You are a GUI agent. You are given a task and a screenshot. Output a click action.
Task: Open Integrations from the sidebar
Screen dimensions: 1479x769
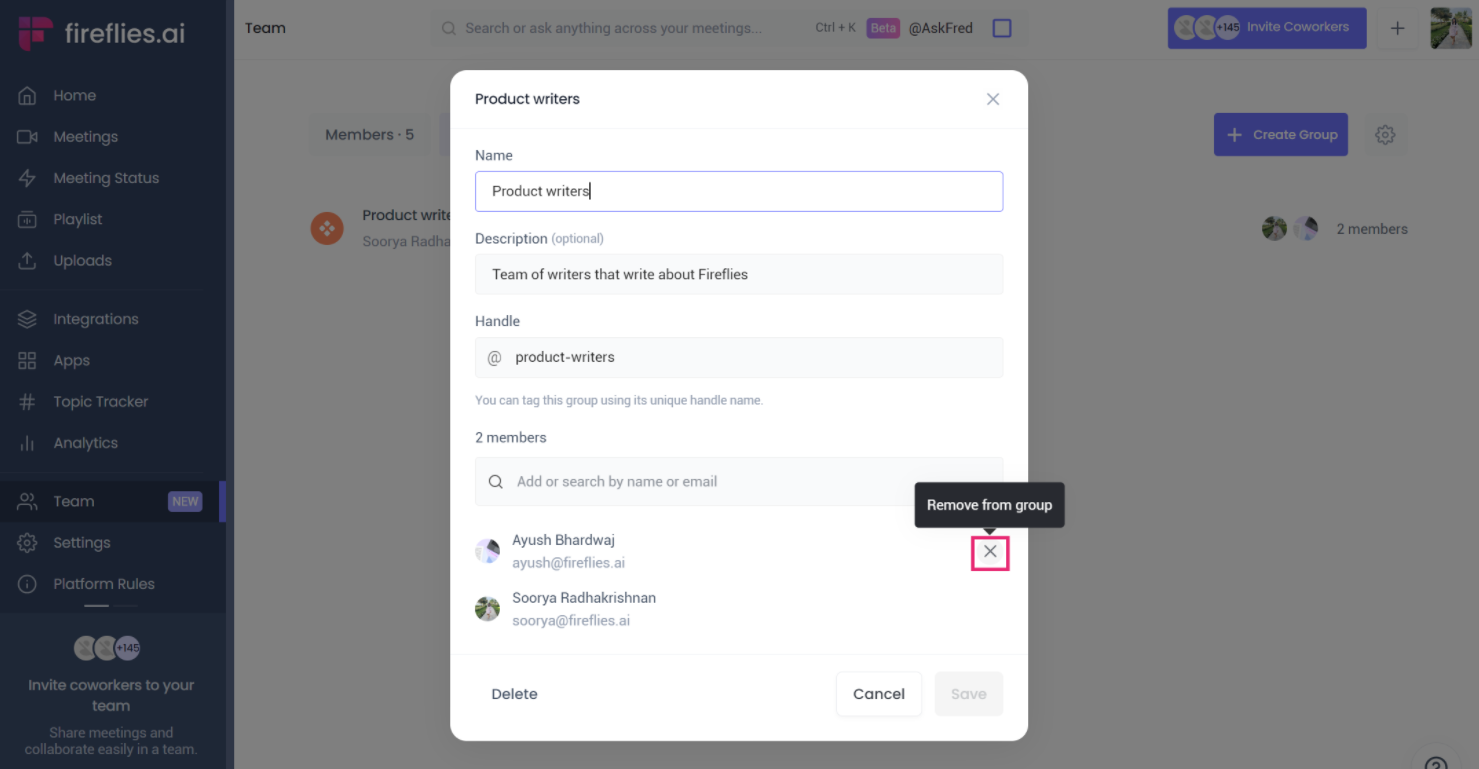tap(96, 318)
